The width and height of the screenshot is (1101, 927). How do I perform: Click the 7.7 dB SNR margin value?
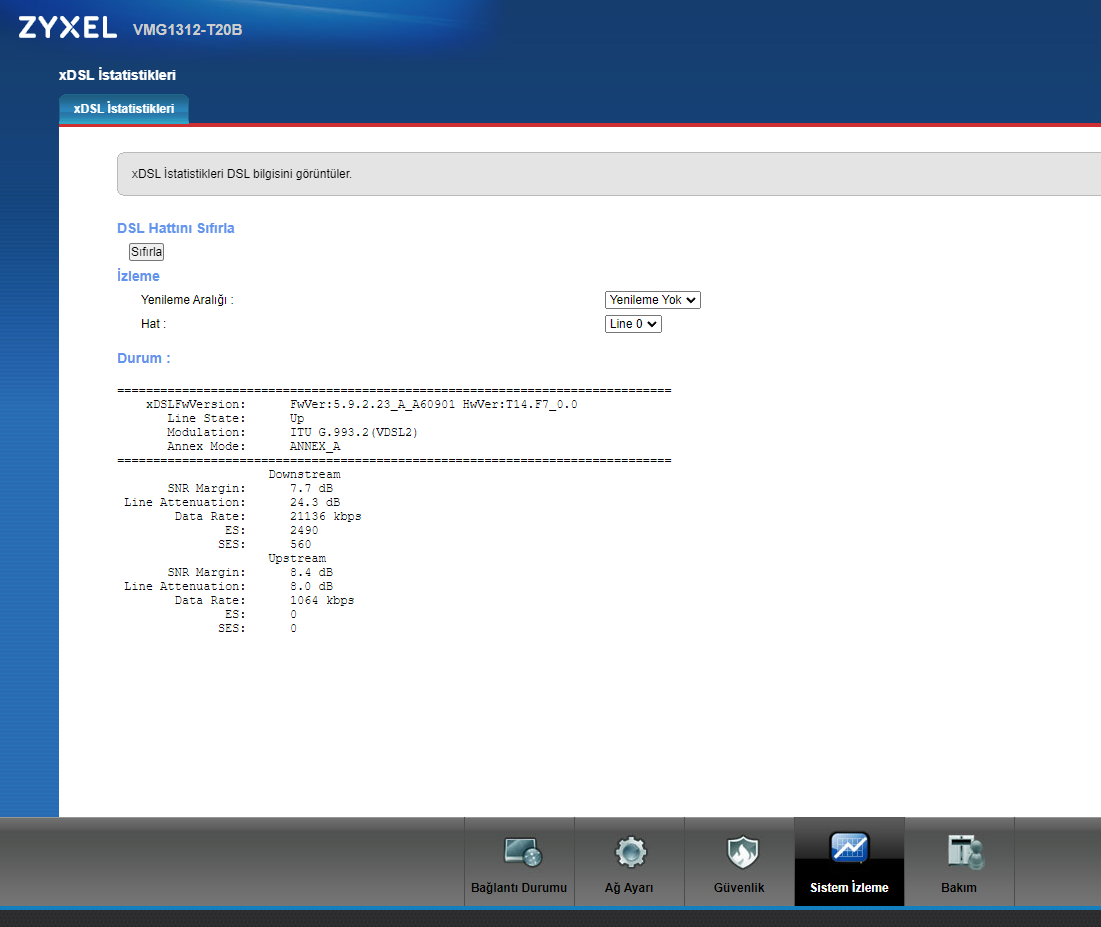click(311, 489)
